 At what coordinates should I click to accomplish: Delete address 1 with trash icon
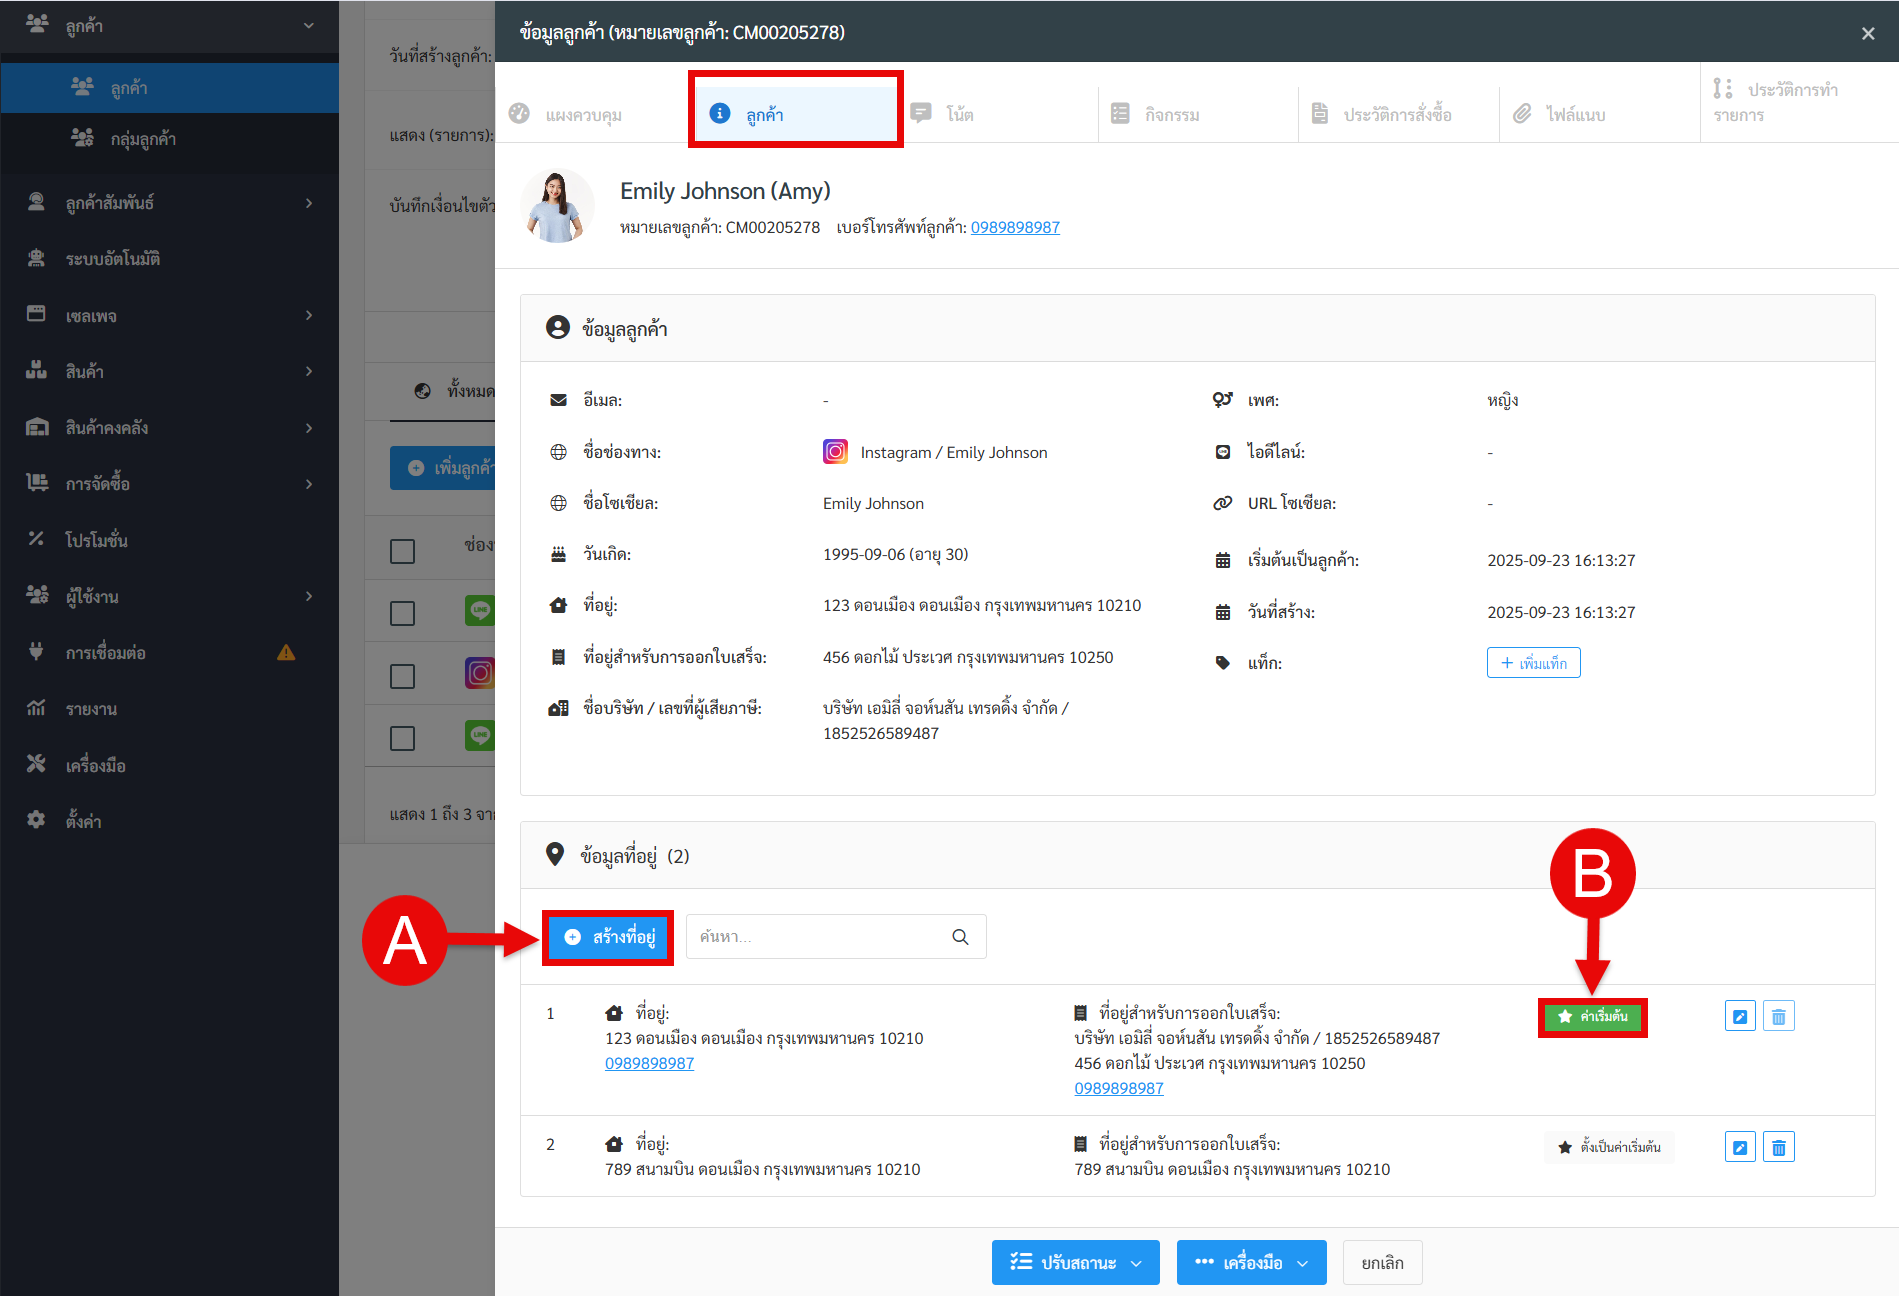[x=1778, y=1016]
